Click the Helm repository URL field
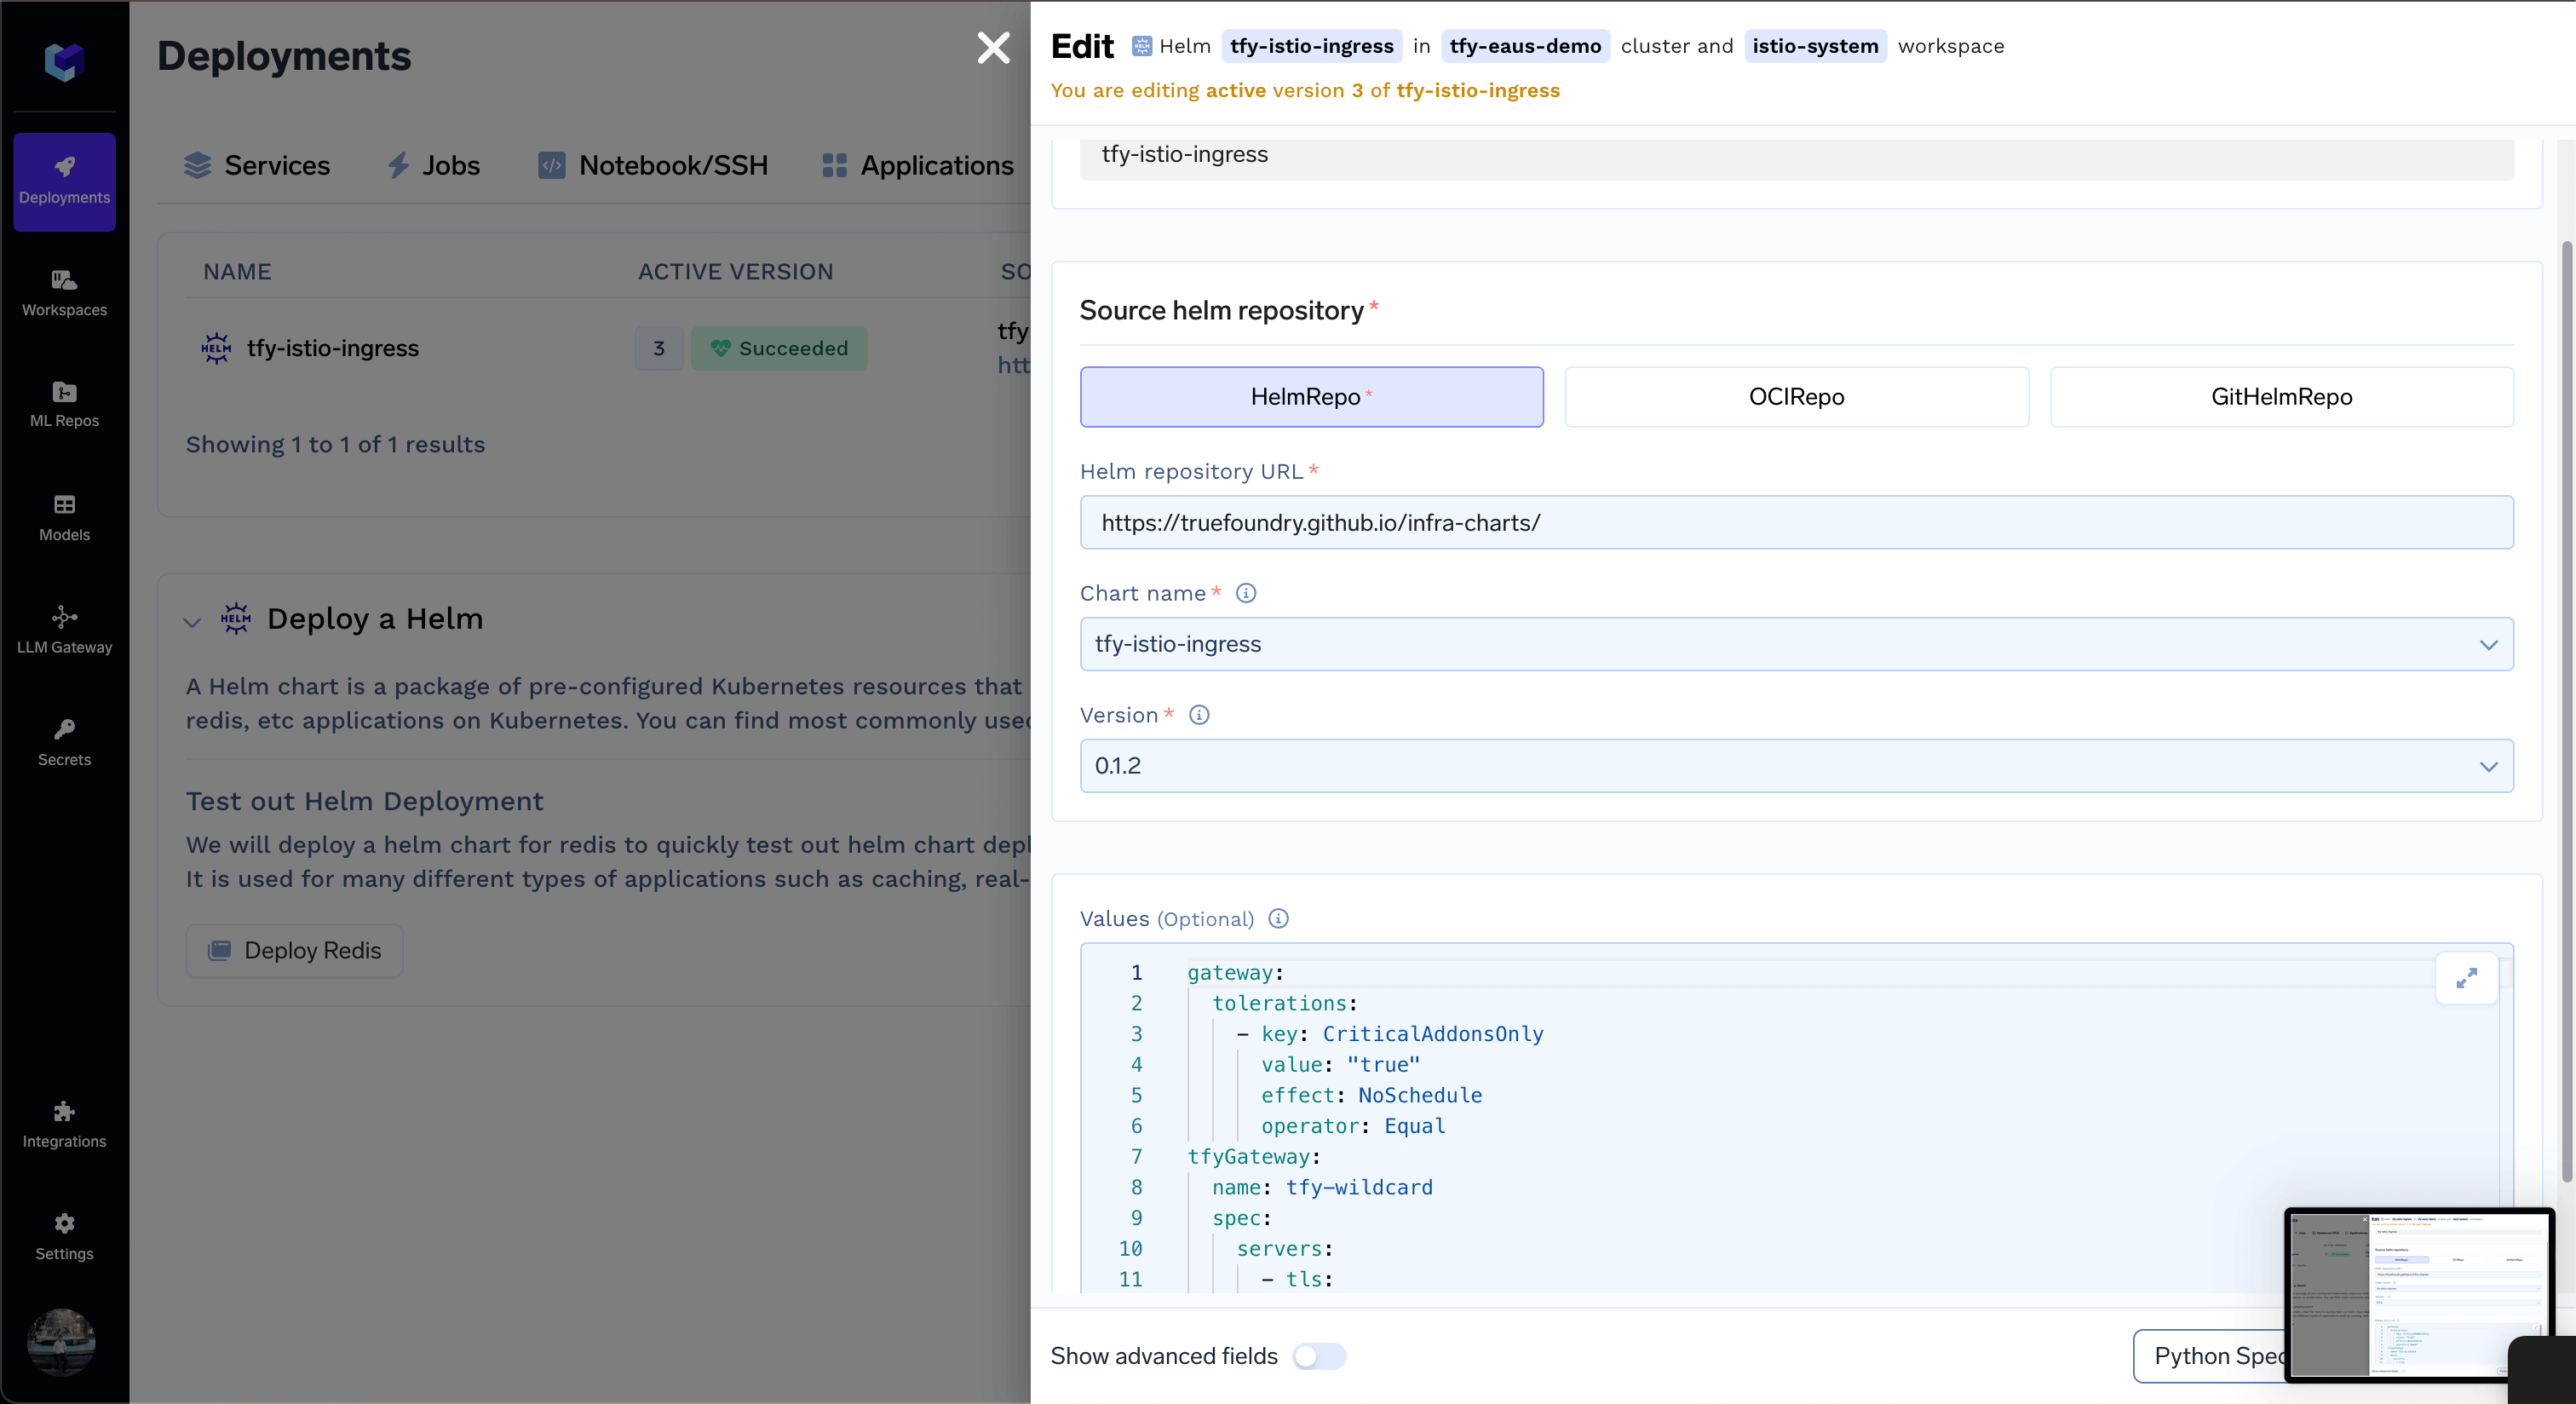This screenshot has width=2576, height=1404. pyautogui.click(x=1796, y=522)
